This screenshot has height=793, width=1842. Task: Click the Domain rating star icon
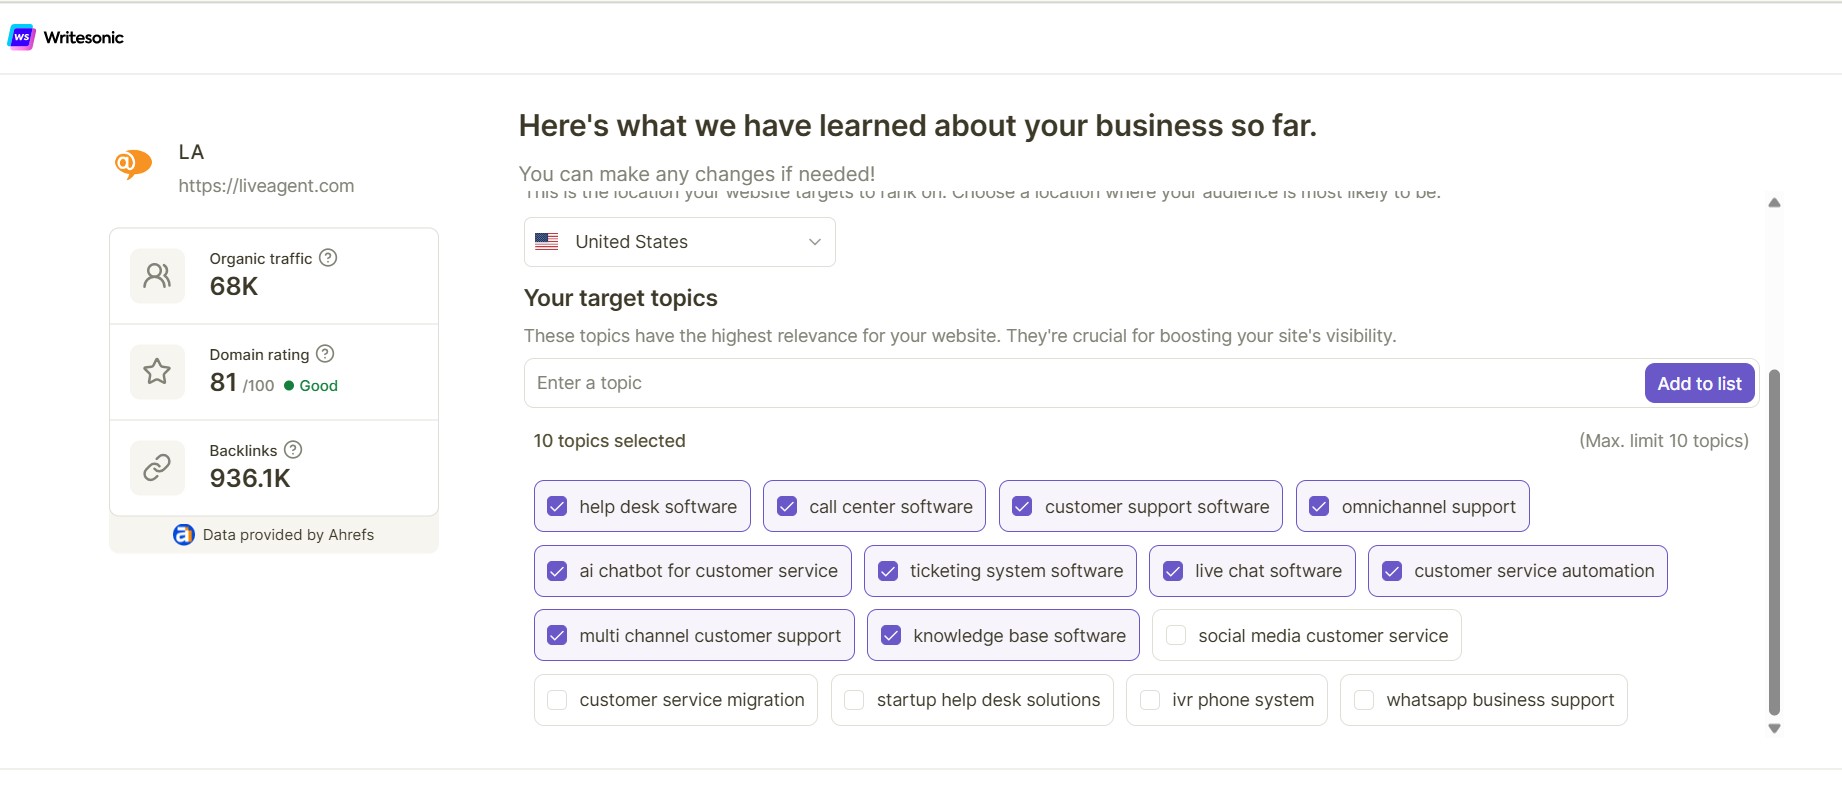pos(157,371)
